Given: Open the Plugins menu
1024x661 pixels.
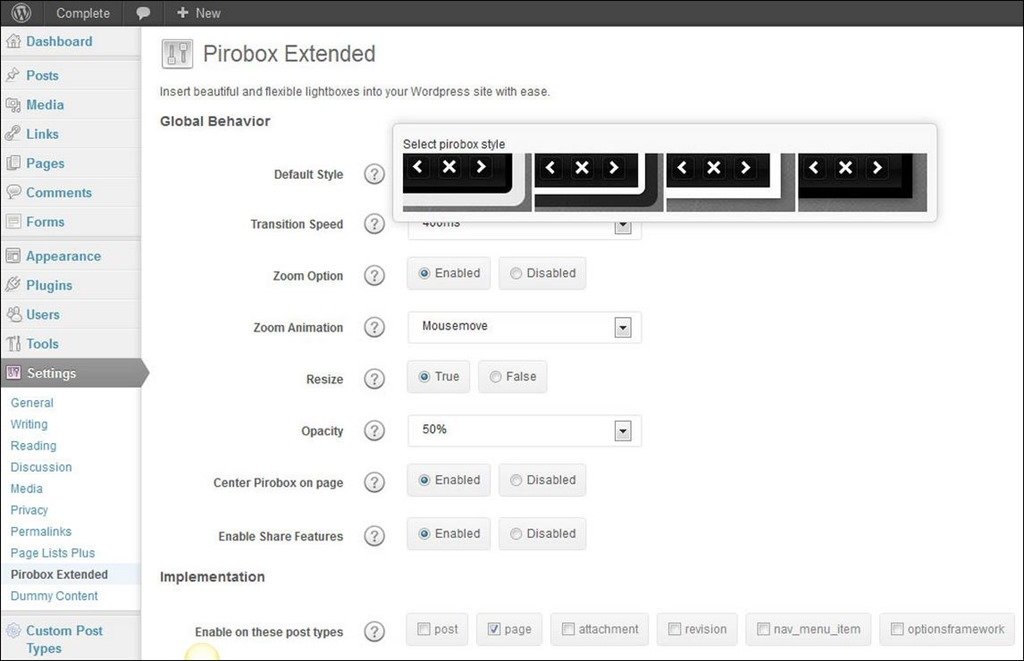Looking at the screenshot, I should (x=49, y=285).
